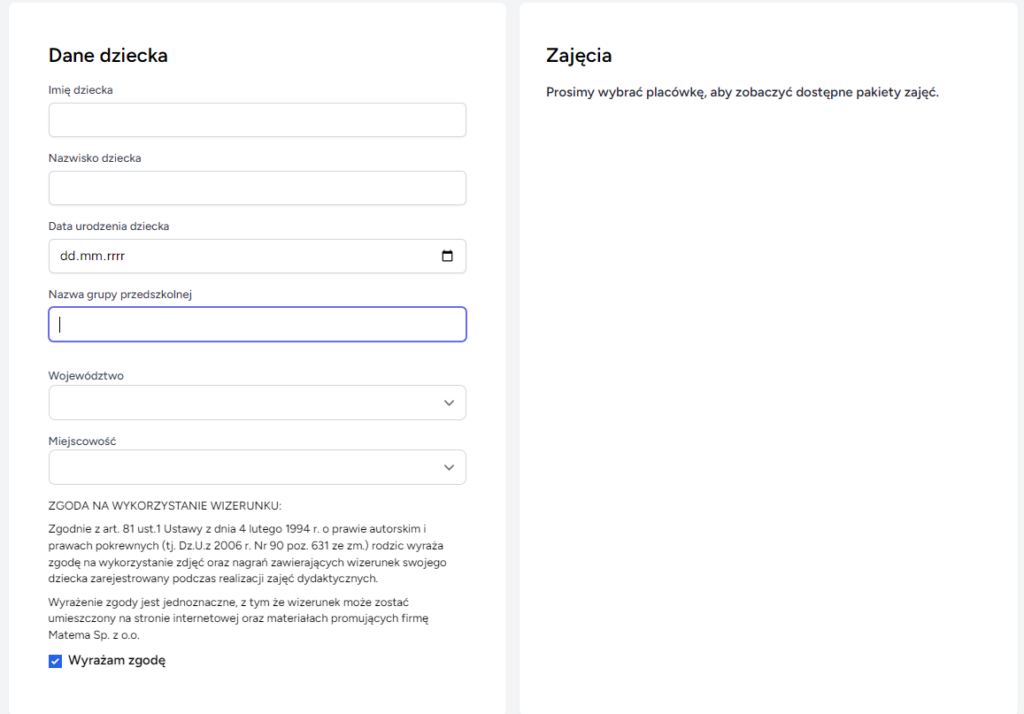This screenshot has width=1024, height=714.
Task: Click the chevron arrow in Miejscowość field
Action: [x=449, y=467]
